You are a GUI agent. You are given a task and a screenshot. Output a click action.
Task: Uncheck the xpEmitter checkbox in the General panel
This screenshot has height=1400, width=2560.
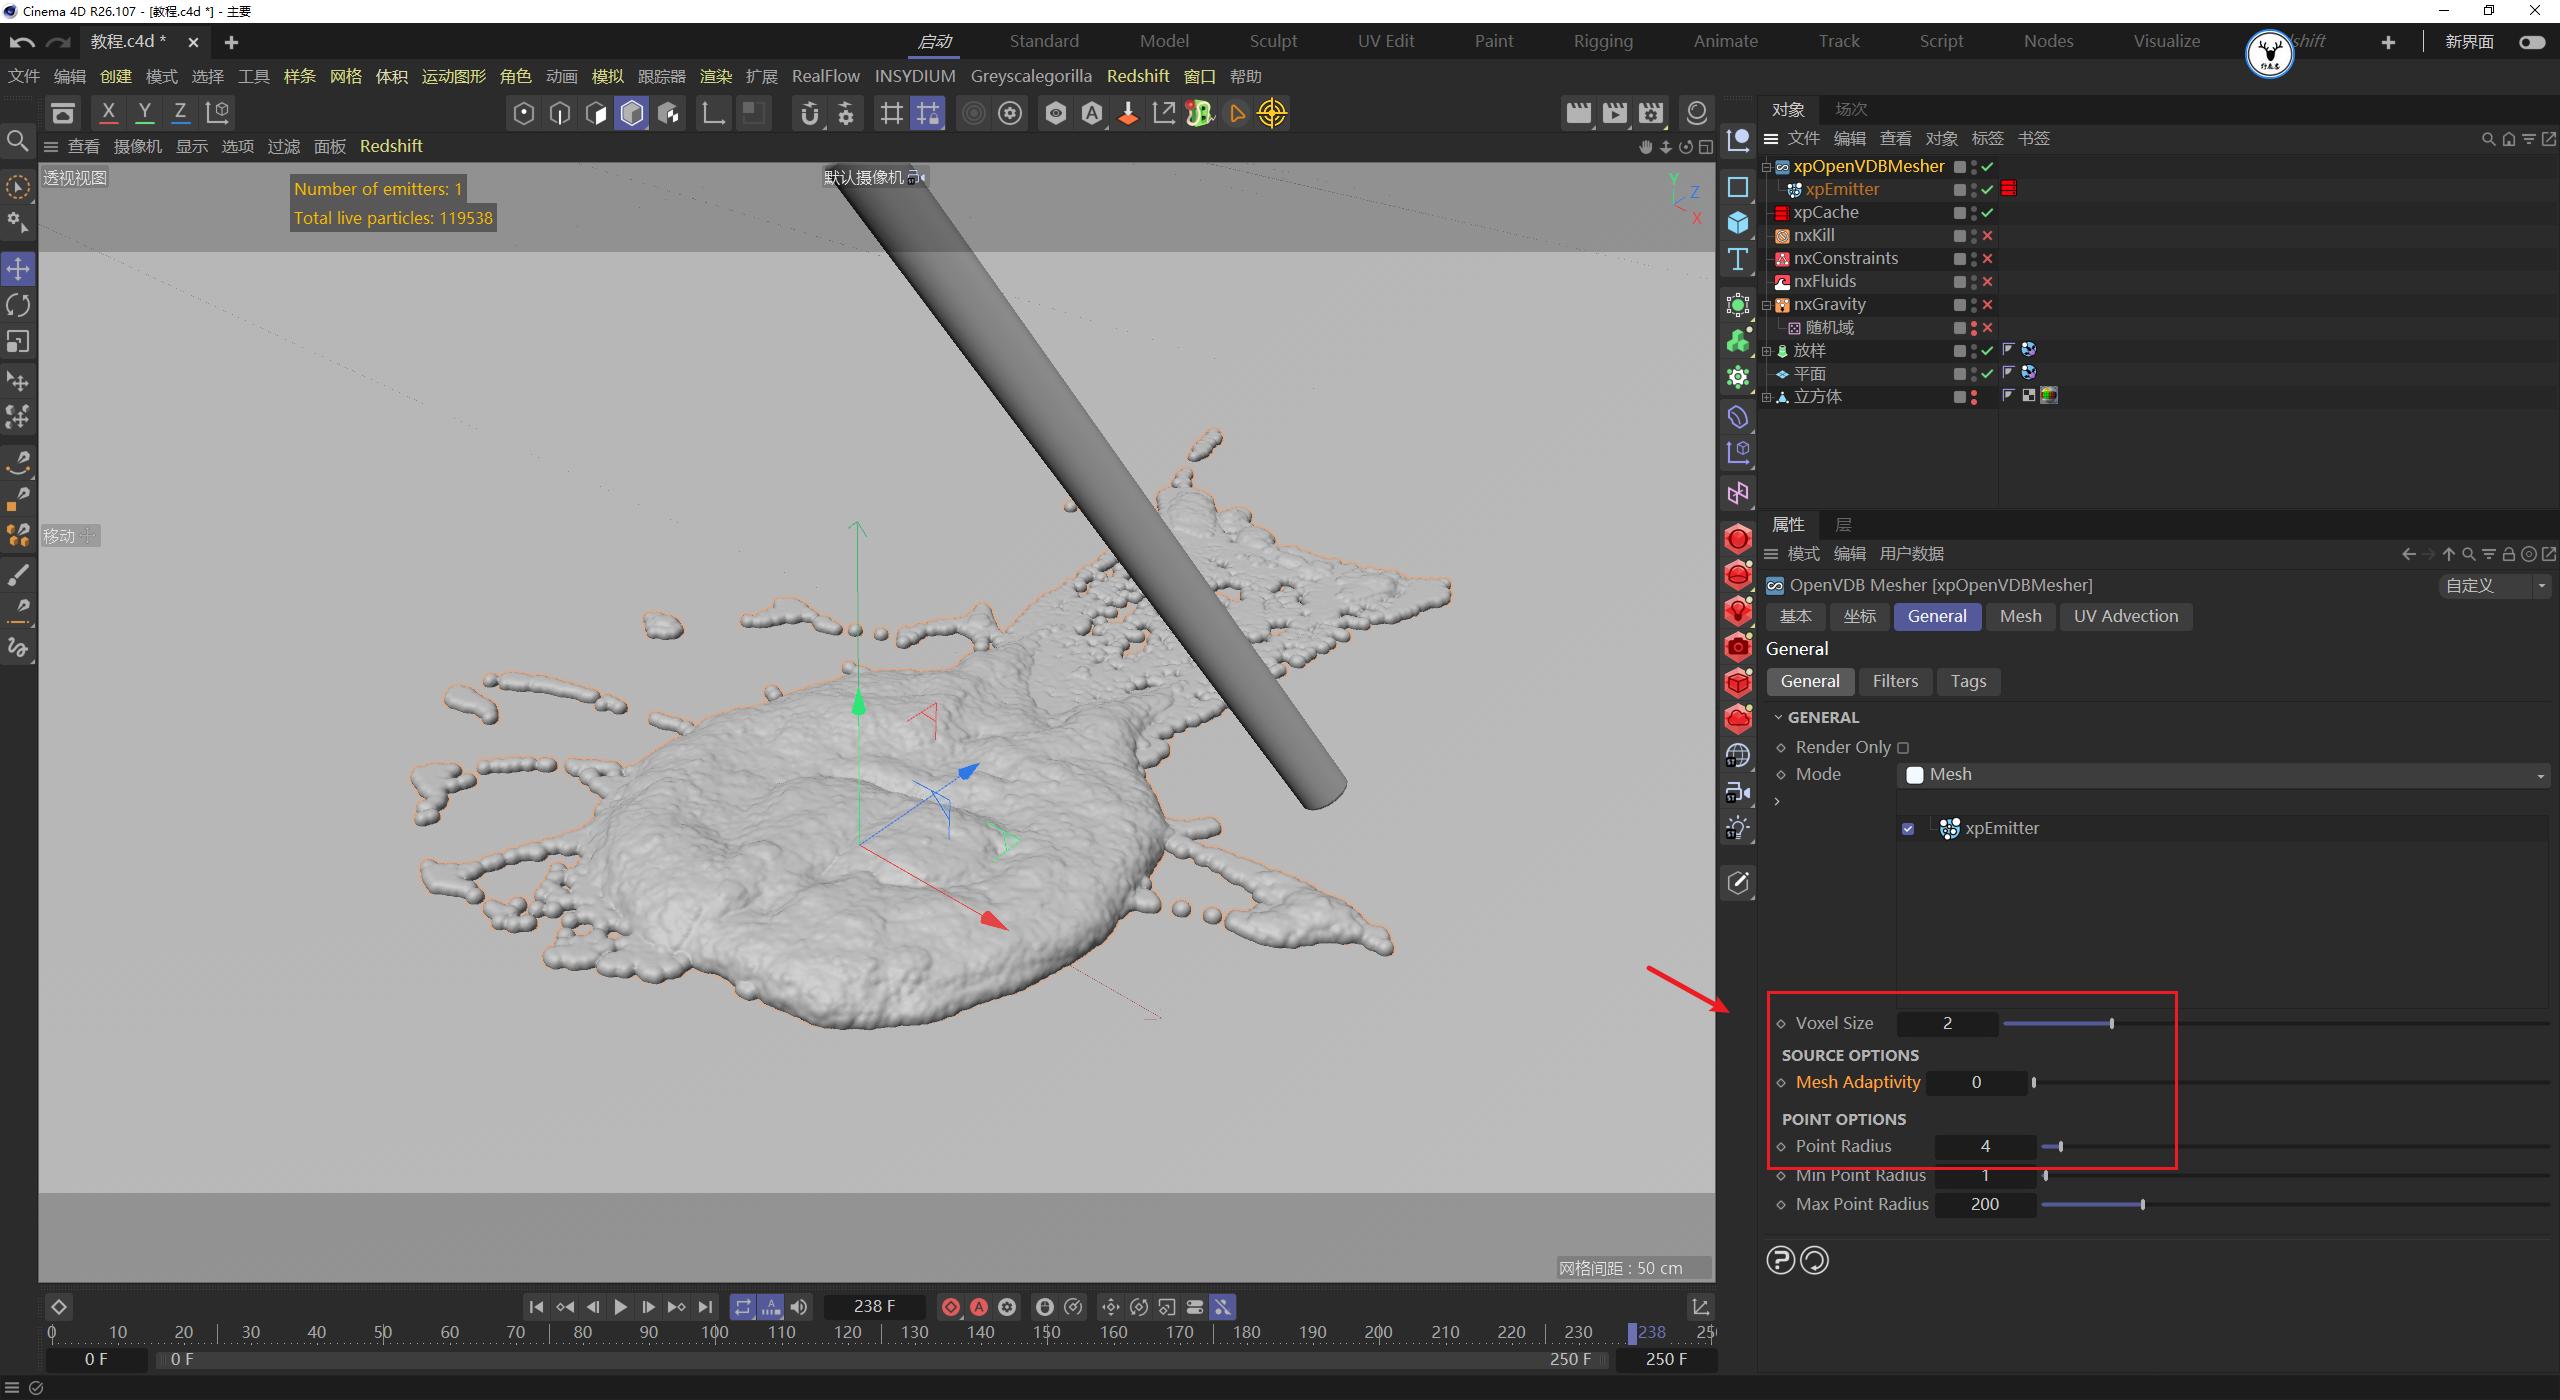click(1908, 828)
